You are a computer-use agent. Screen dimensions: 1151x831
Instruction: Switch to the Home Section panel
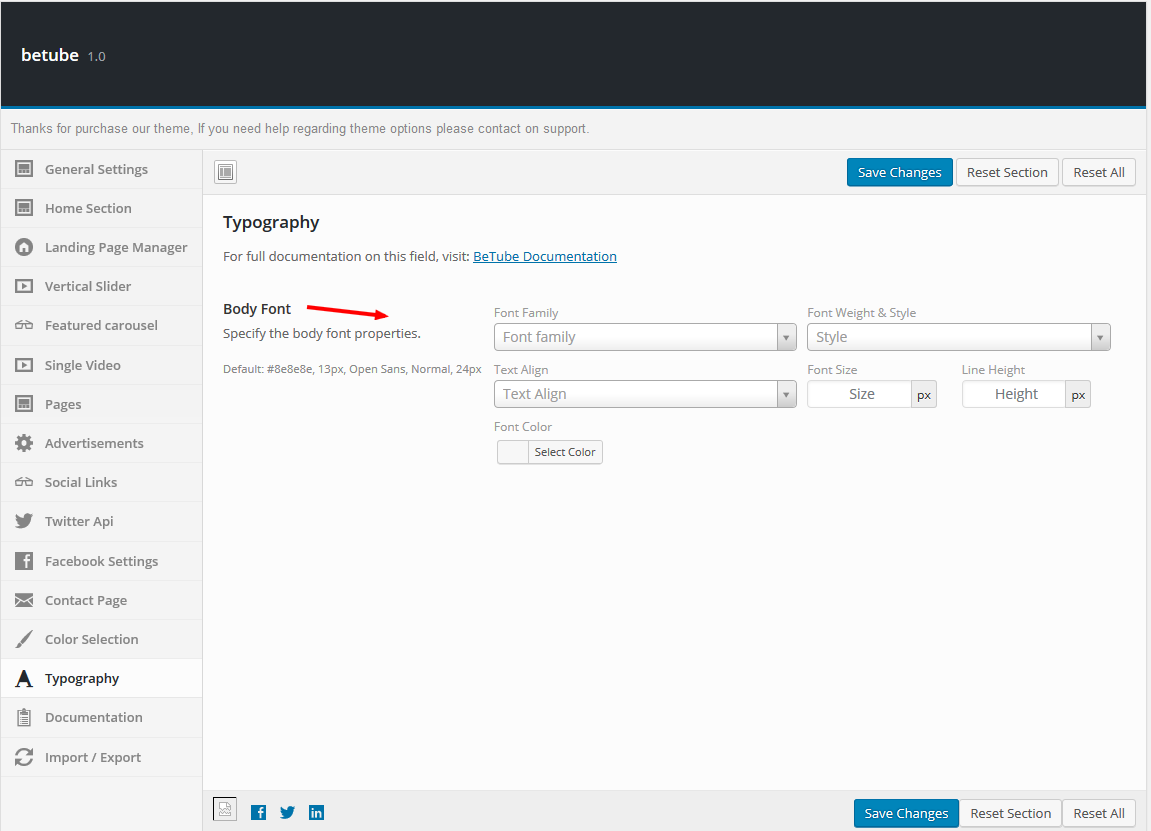pyautogui.click(x=90, y=208)
